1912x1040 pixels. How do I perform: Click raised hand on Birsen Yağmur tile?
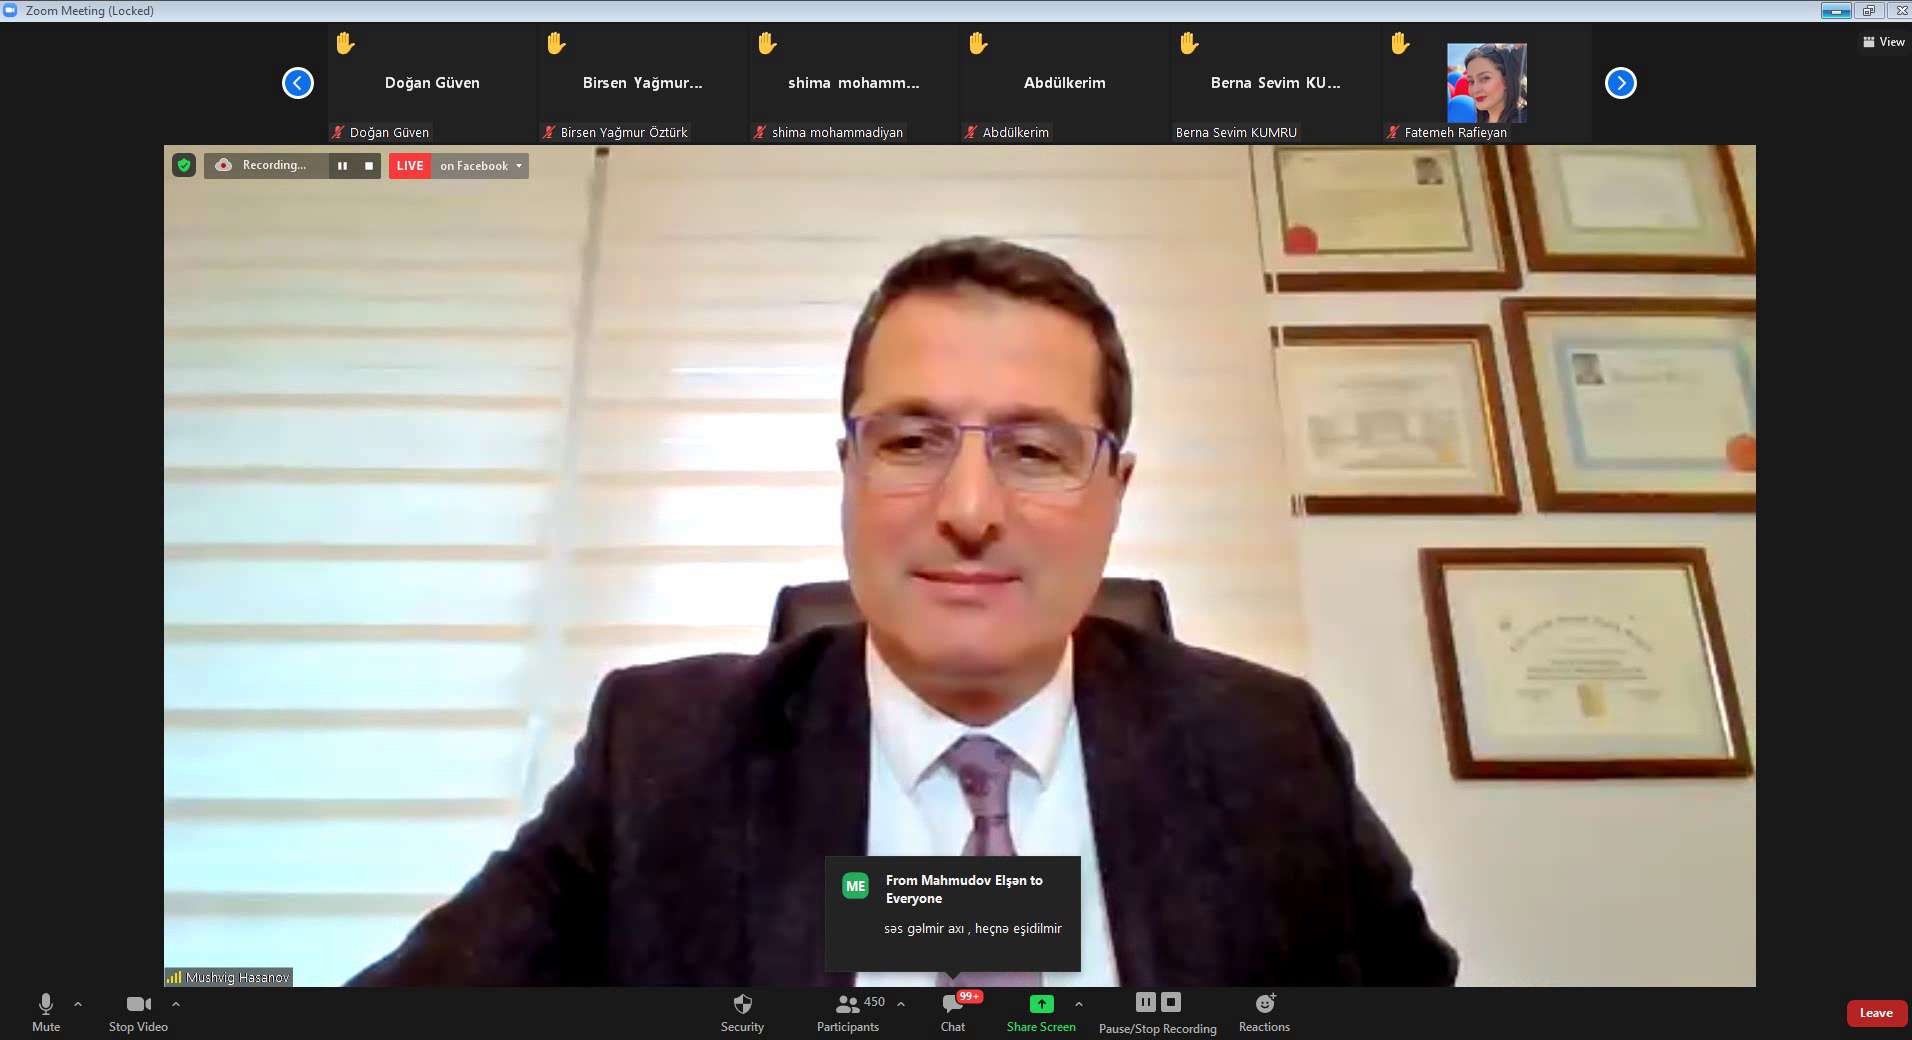(x=556, y=43)
